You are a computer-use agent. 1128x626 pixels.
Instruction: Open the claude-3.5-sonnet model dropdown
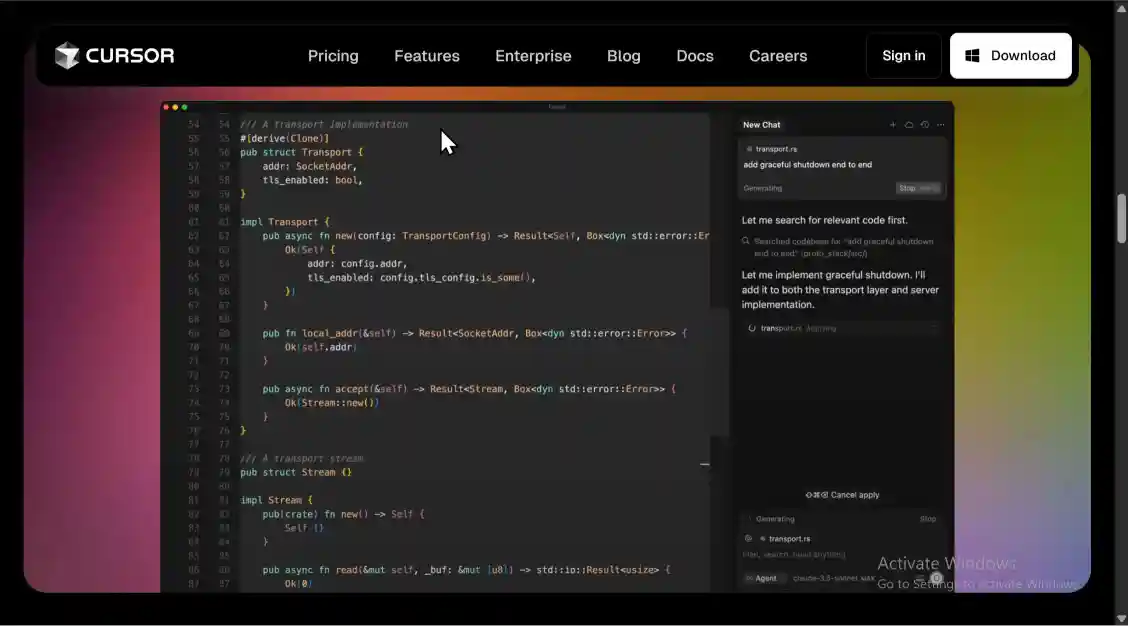tap(833, 577)
